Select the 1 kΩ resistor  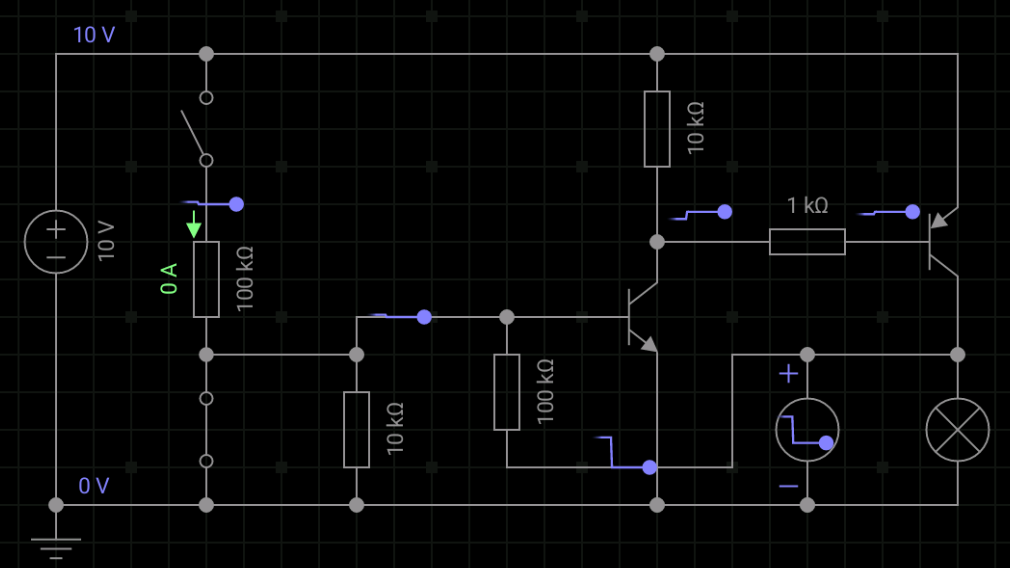click(x=807, y=241)
